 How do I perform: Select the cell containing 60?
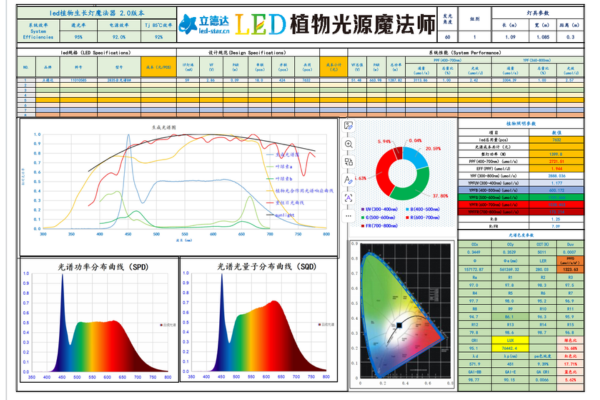pyautogui.click(x=447, y=37)
